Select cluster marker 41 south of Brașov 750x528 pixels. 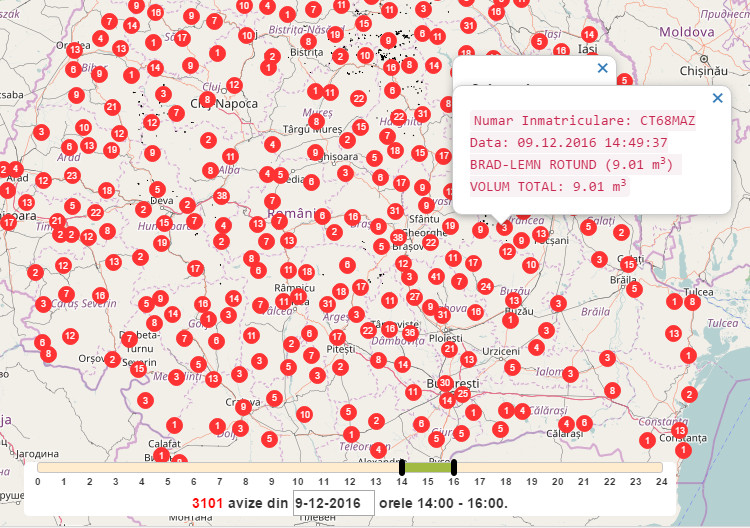[436, 276]
